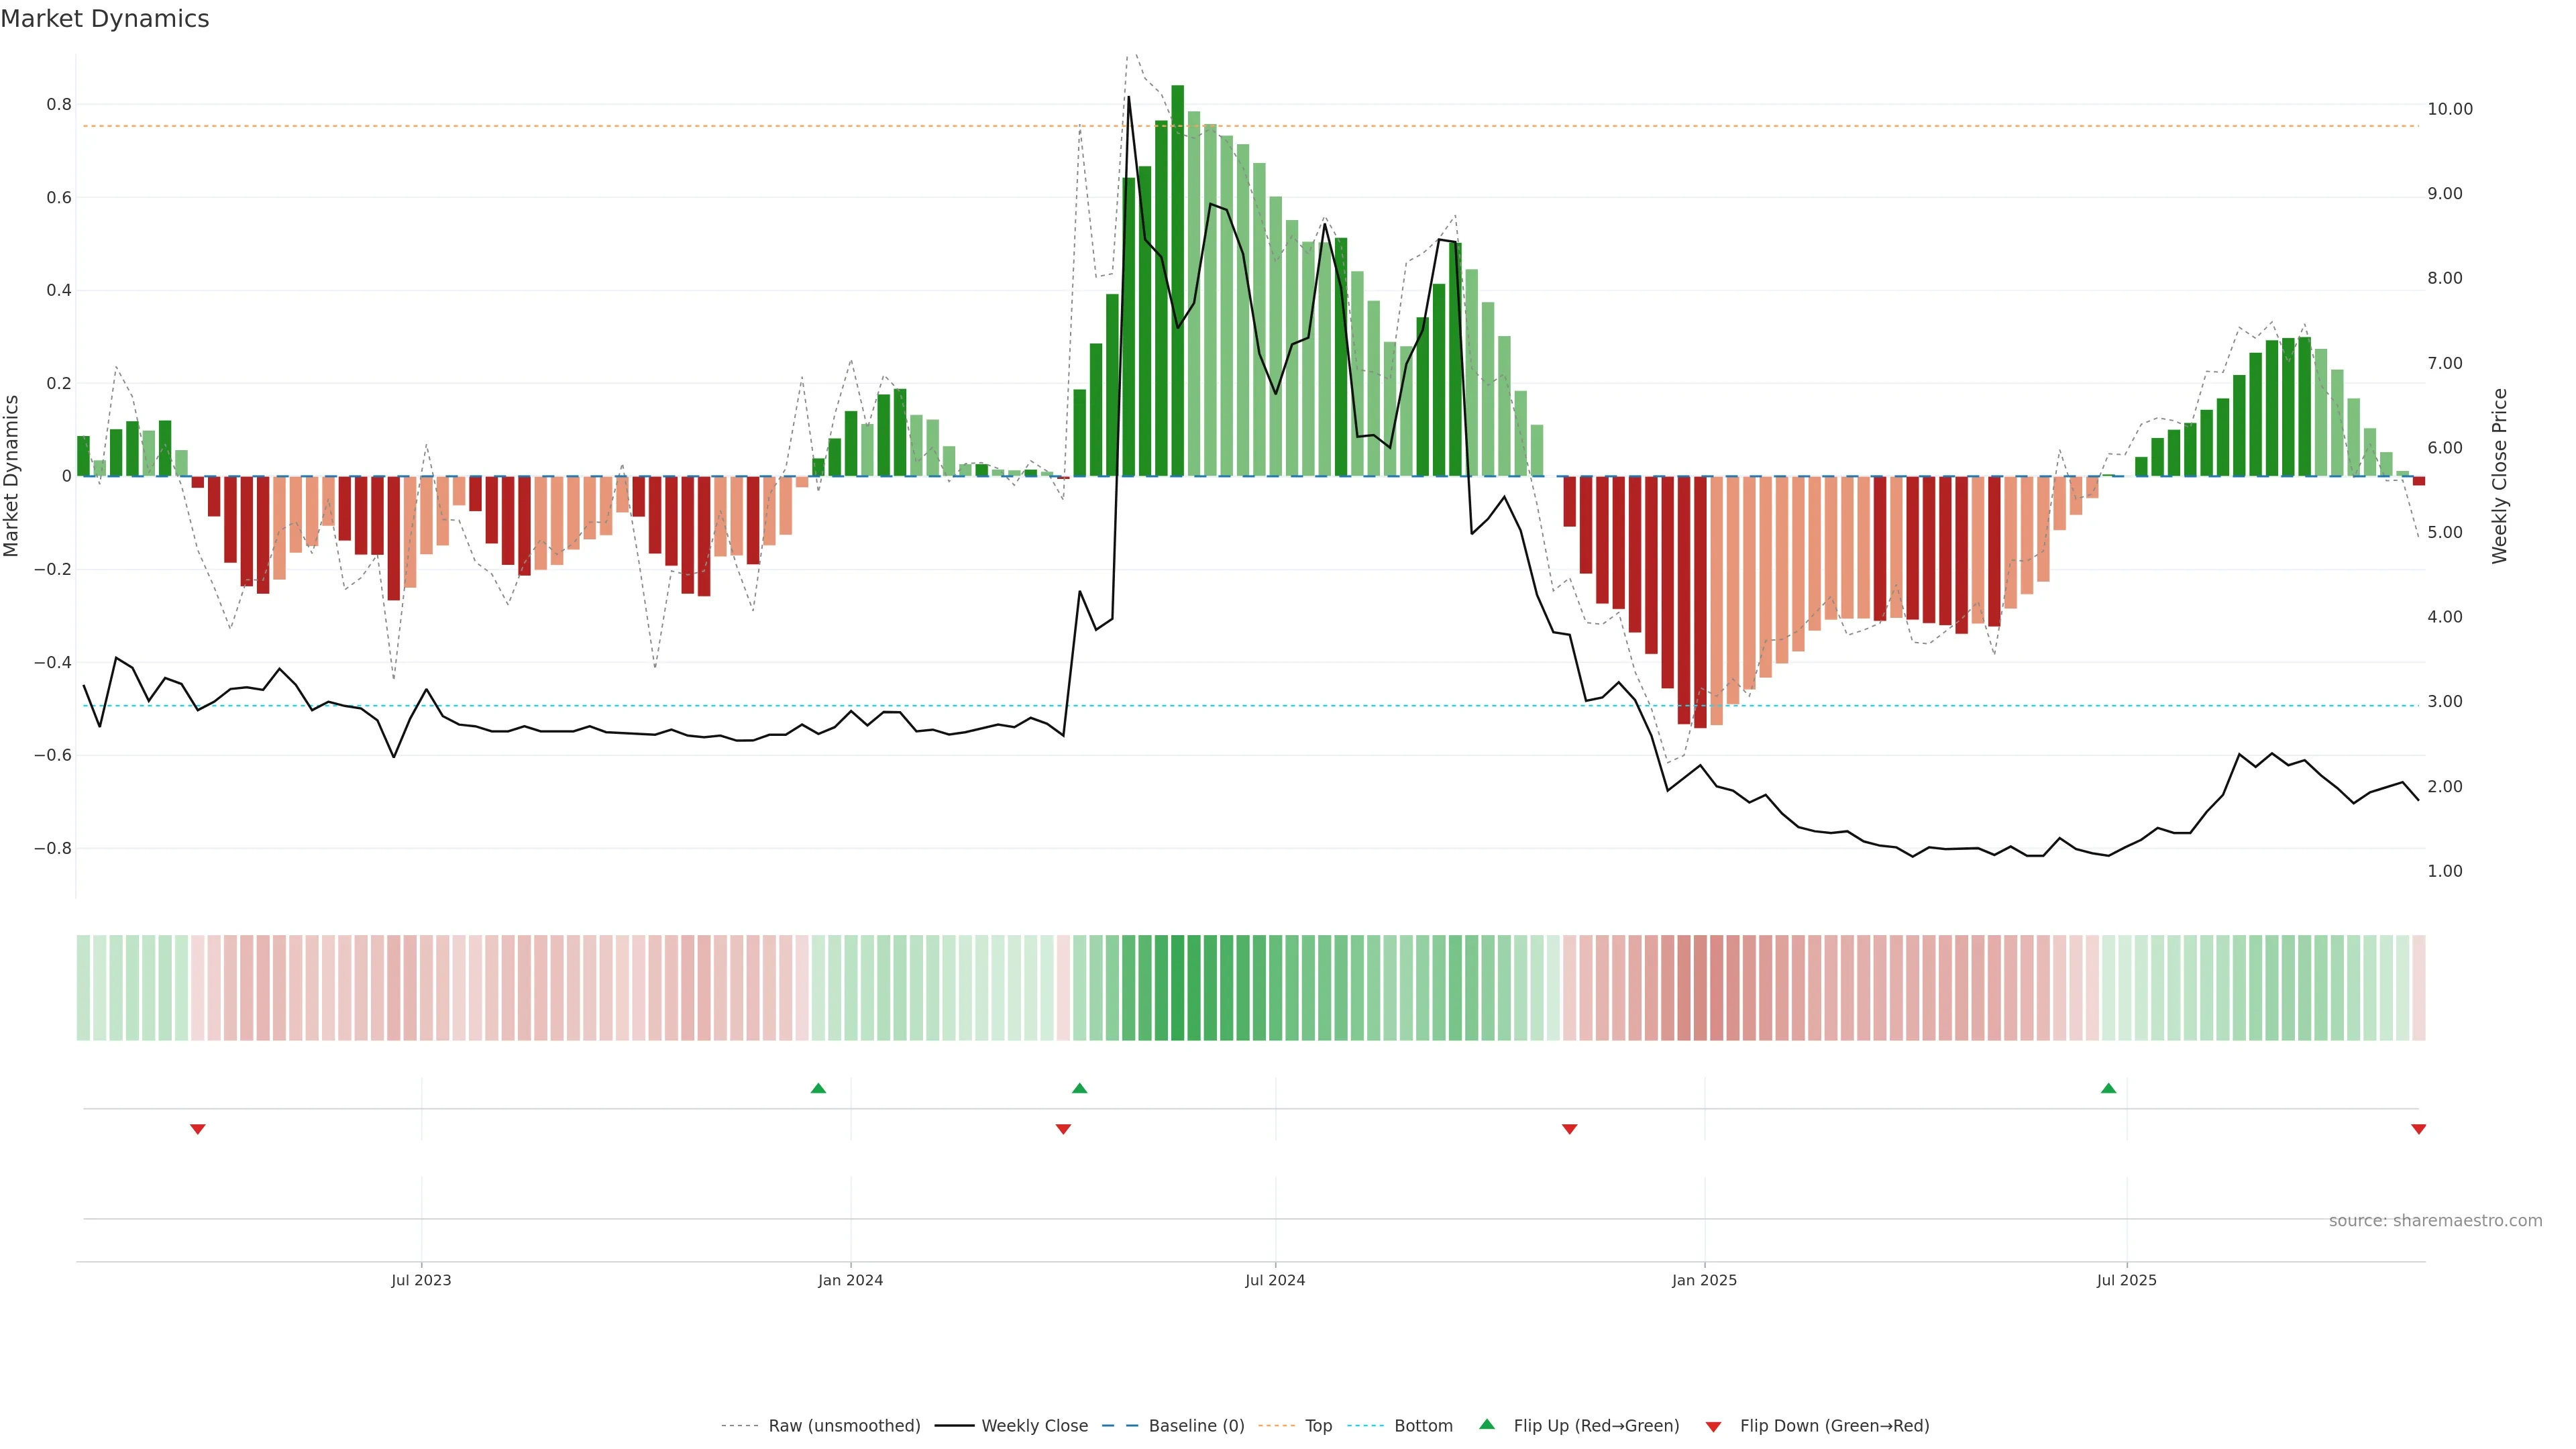Click the Market Dynamics chart title
Image resolution: width=2576 pixels, height=1449 pixels.
(105, 19)
